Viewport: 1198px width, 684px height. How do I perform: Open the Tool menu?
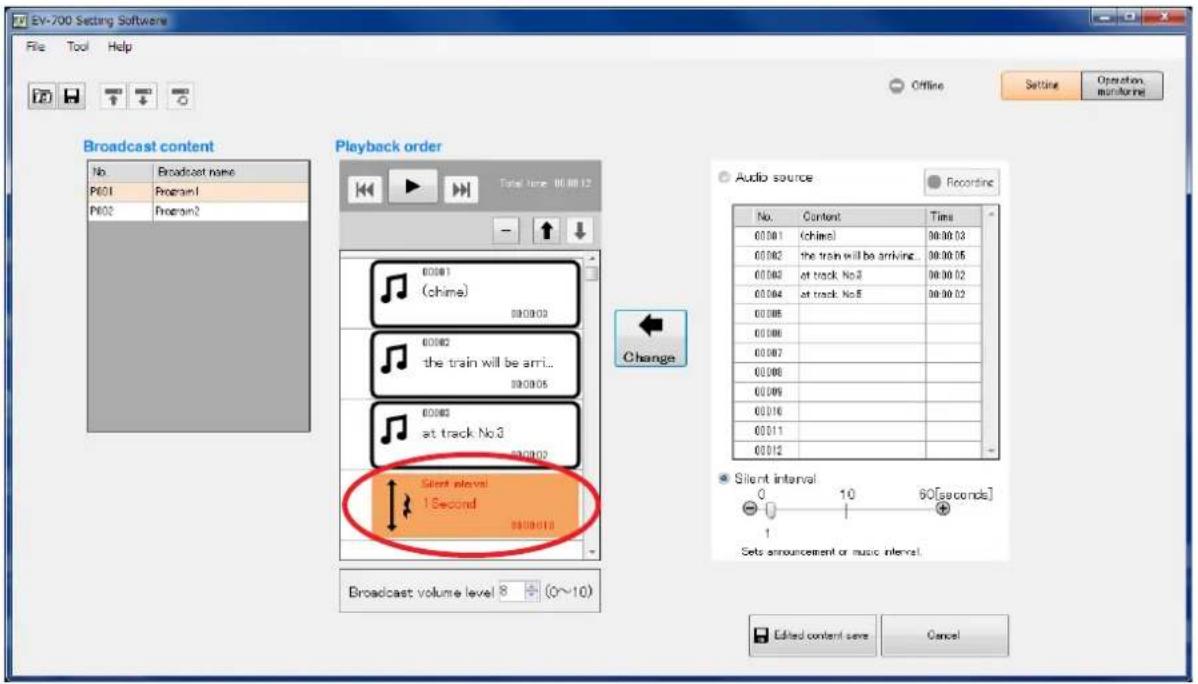(77, 47)
